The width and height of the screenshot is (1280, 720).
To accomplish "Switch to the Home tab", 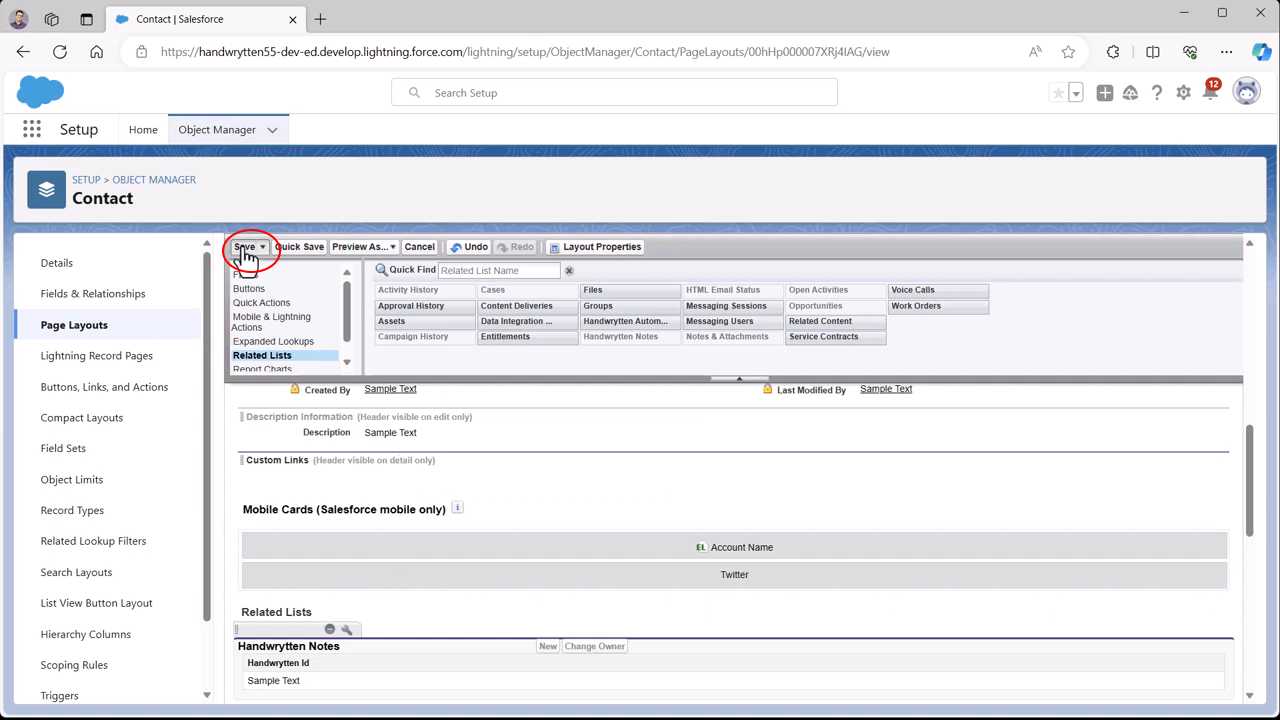I will point(143,130).
